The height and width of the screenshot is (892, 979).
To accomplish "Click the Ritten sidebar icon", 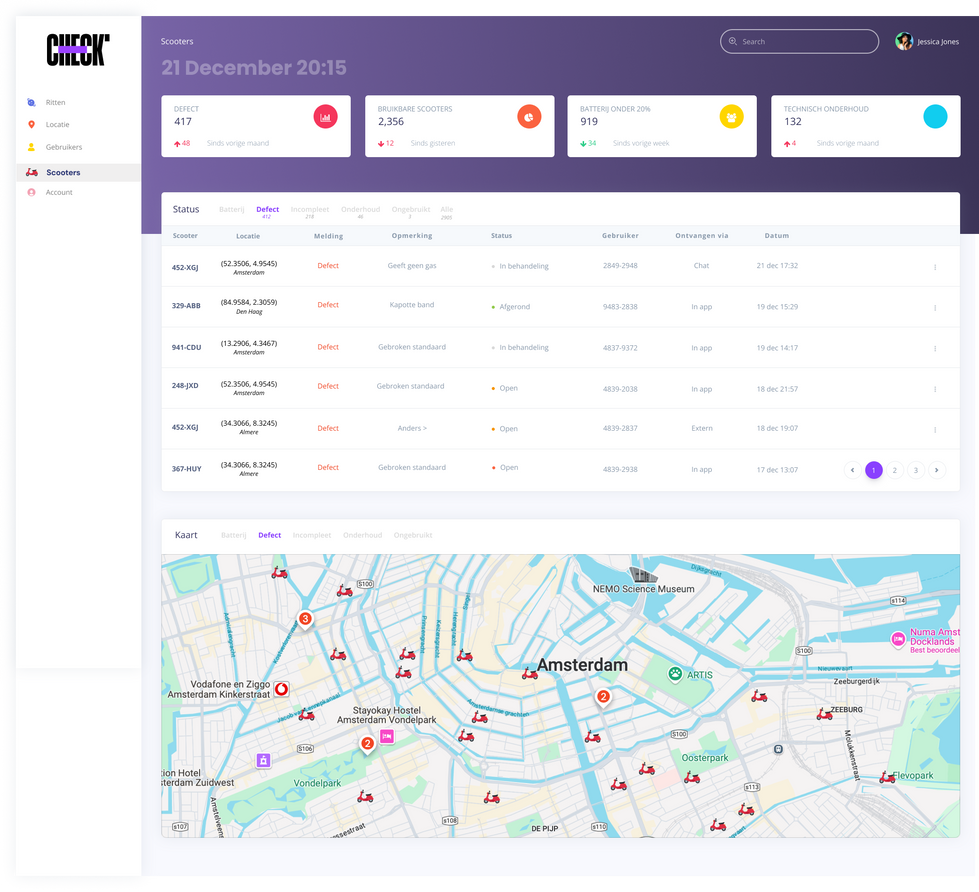I will (x=31, y=102).
